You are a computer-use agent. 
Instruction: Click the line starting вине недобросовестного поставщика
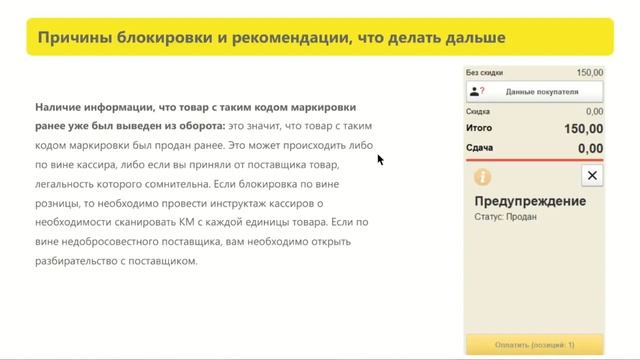coord(193,242)
